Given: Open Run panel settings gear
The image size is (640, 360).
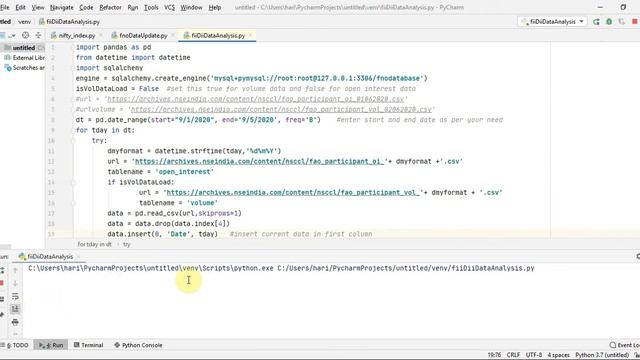Looking at the screenshot, I should pos(637,256).
